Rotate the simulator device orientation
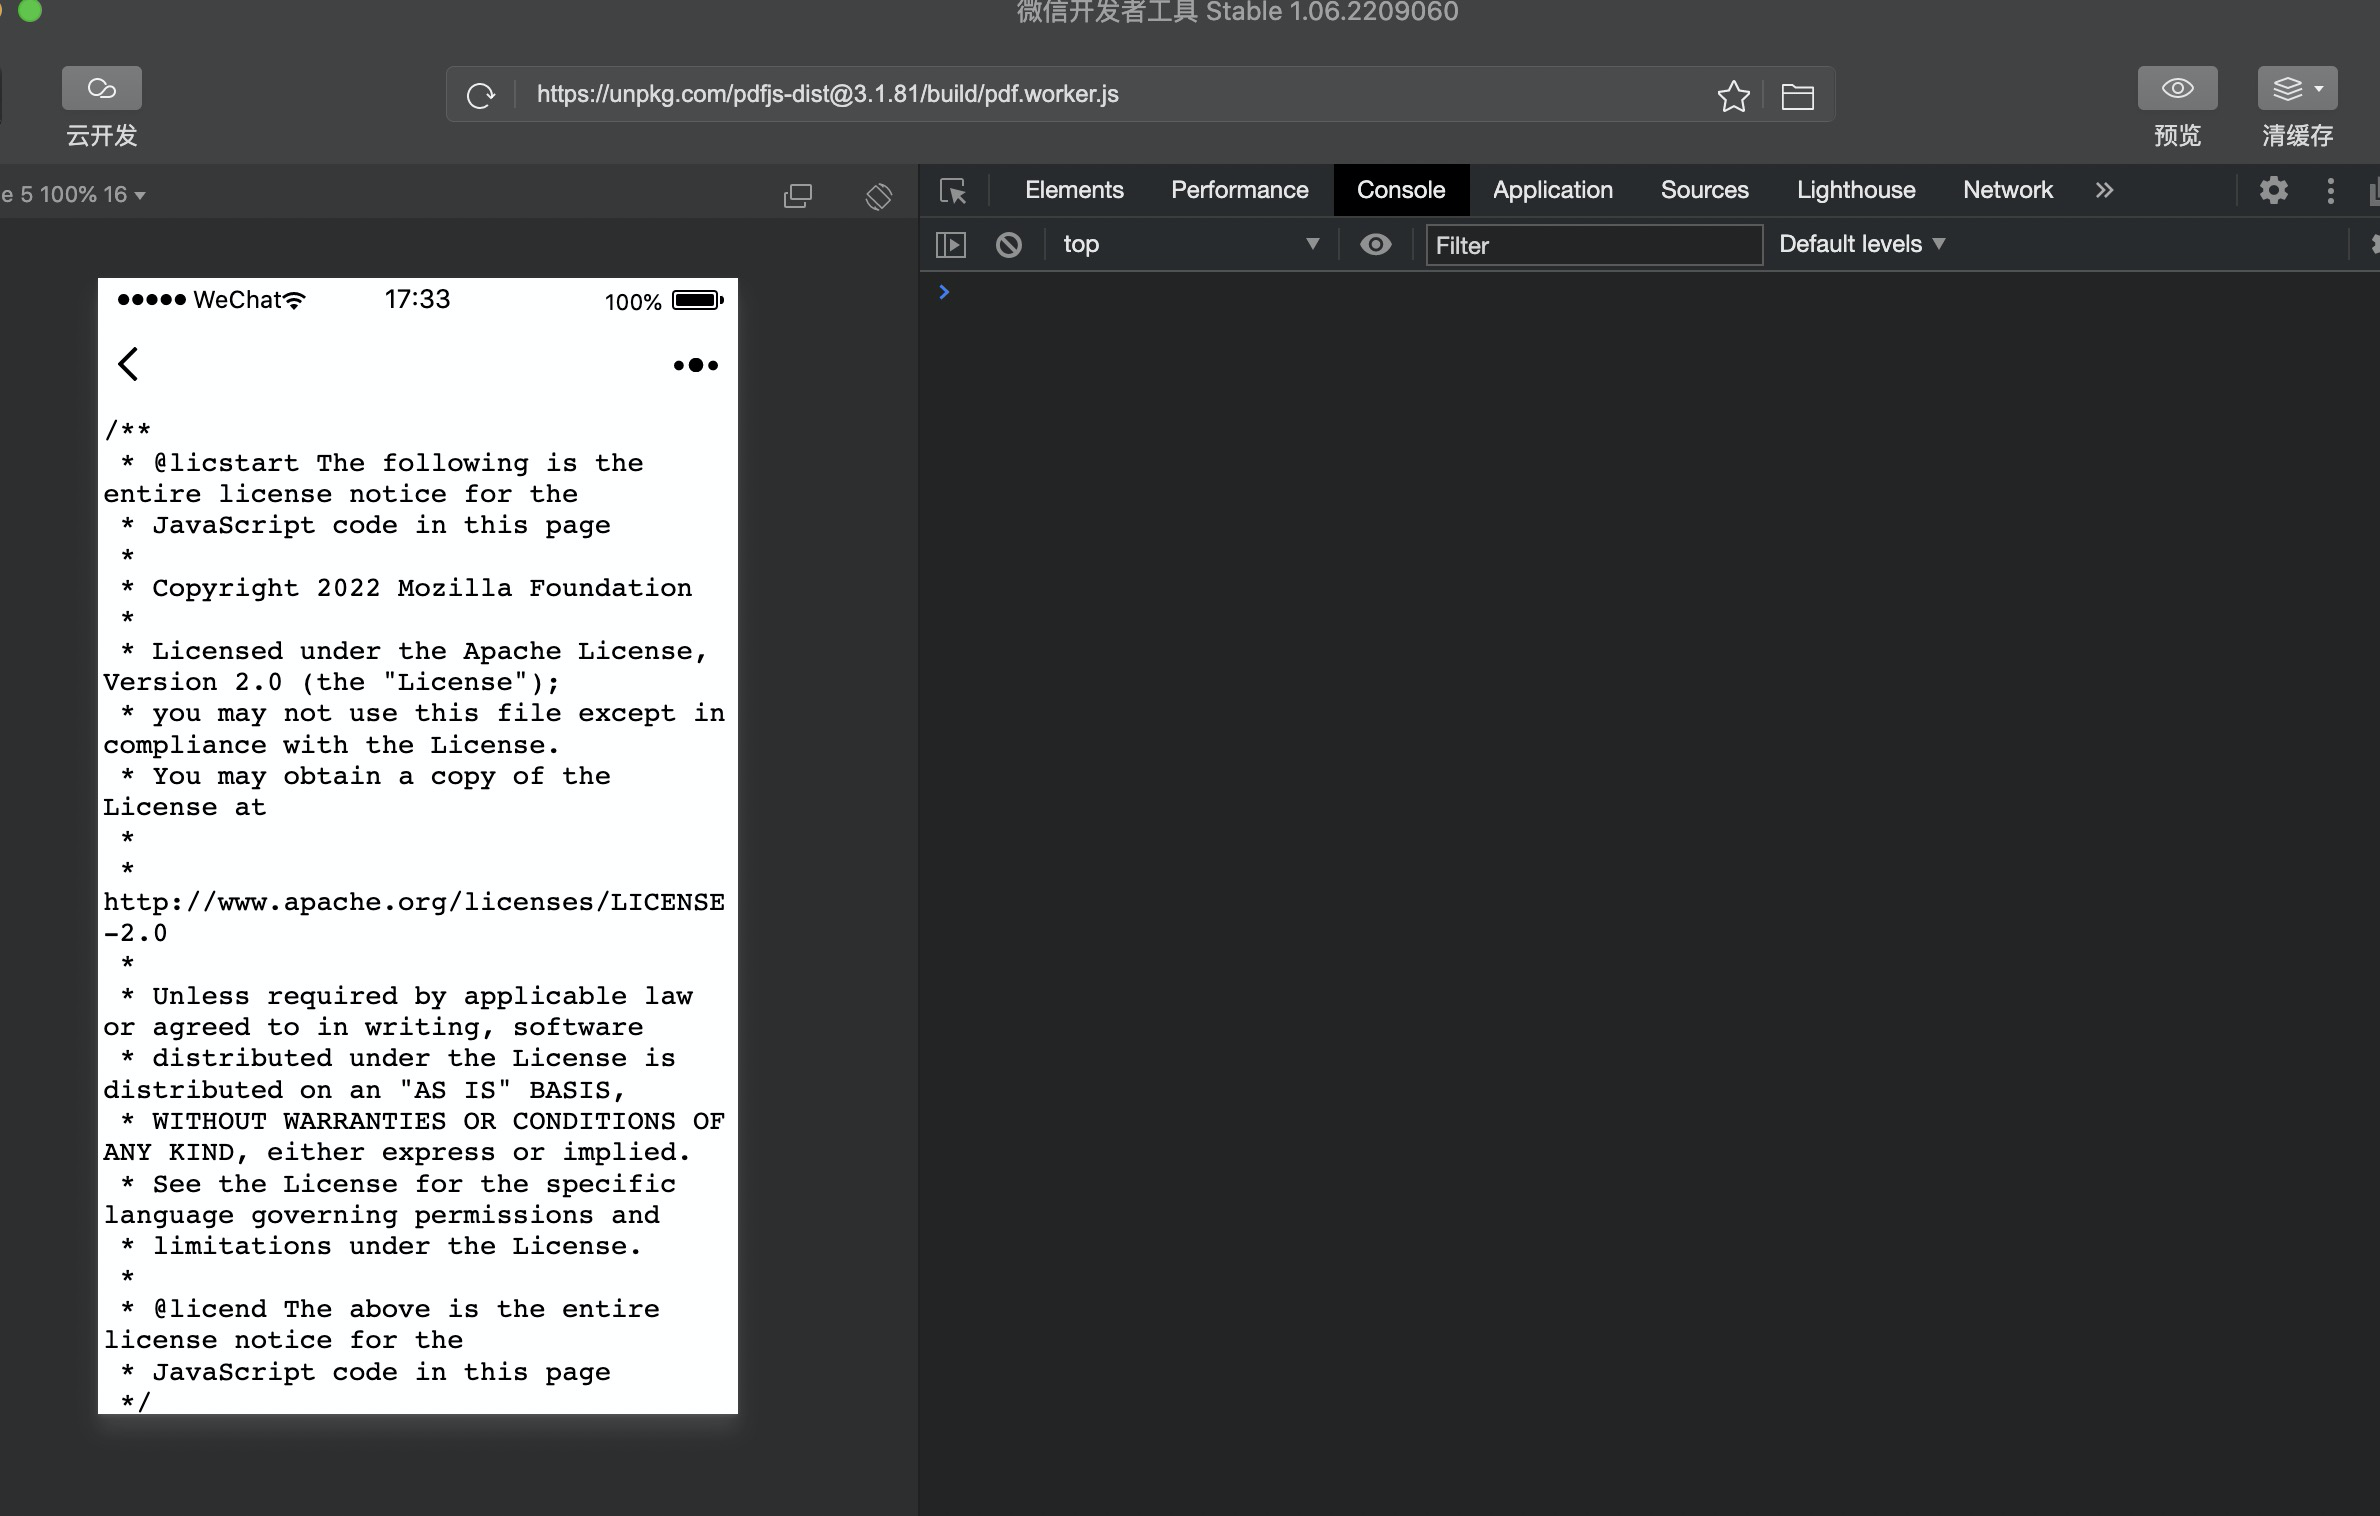The width and height of the screenshot is (2380, 1516). 878,195
